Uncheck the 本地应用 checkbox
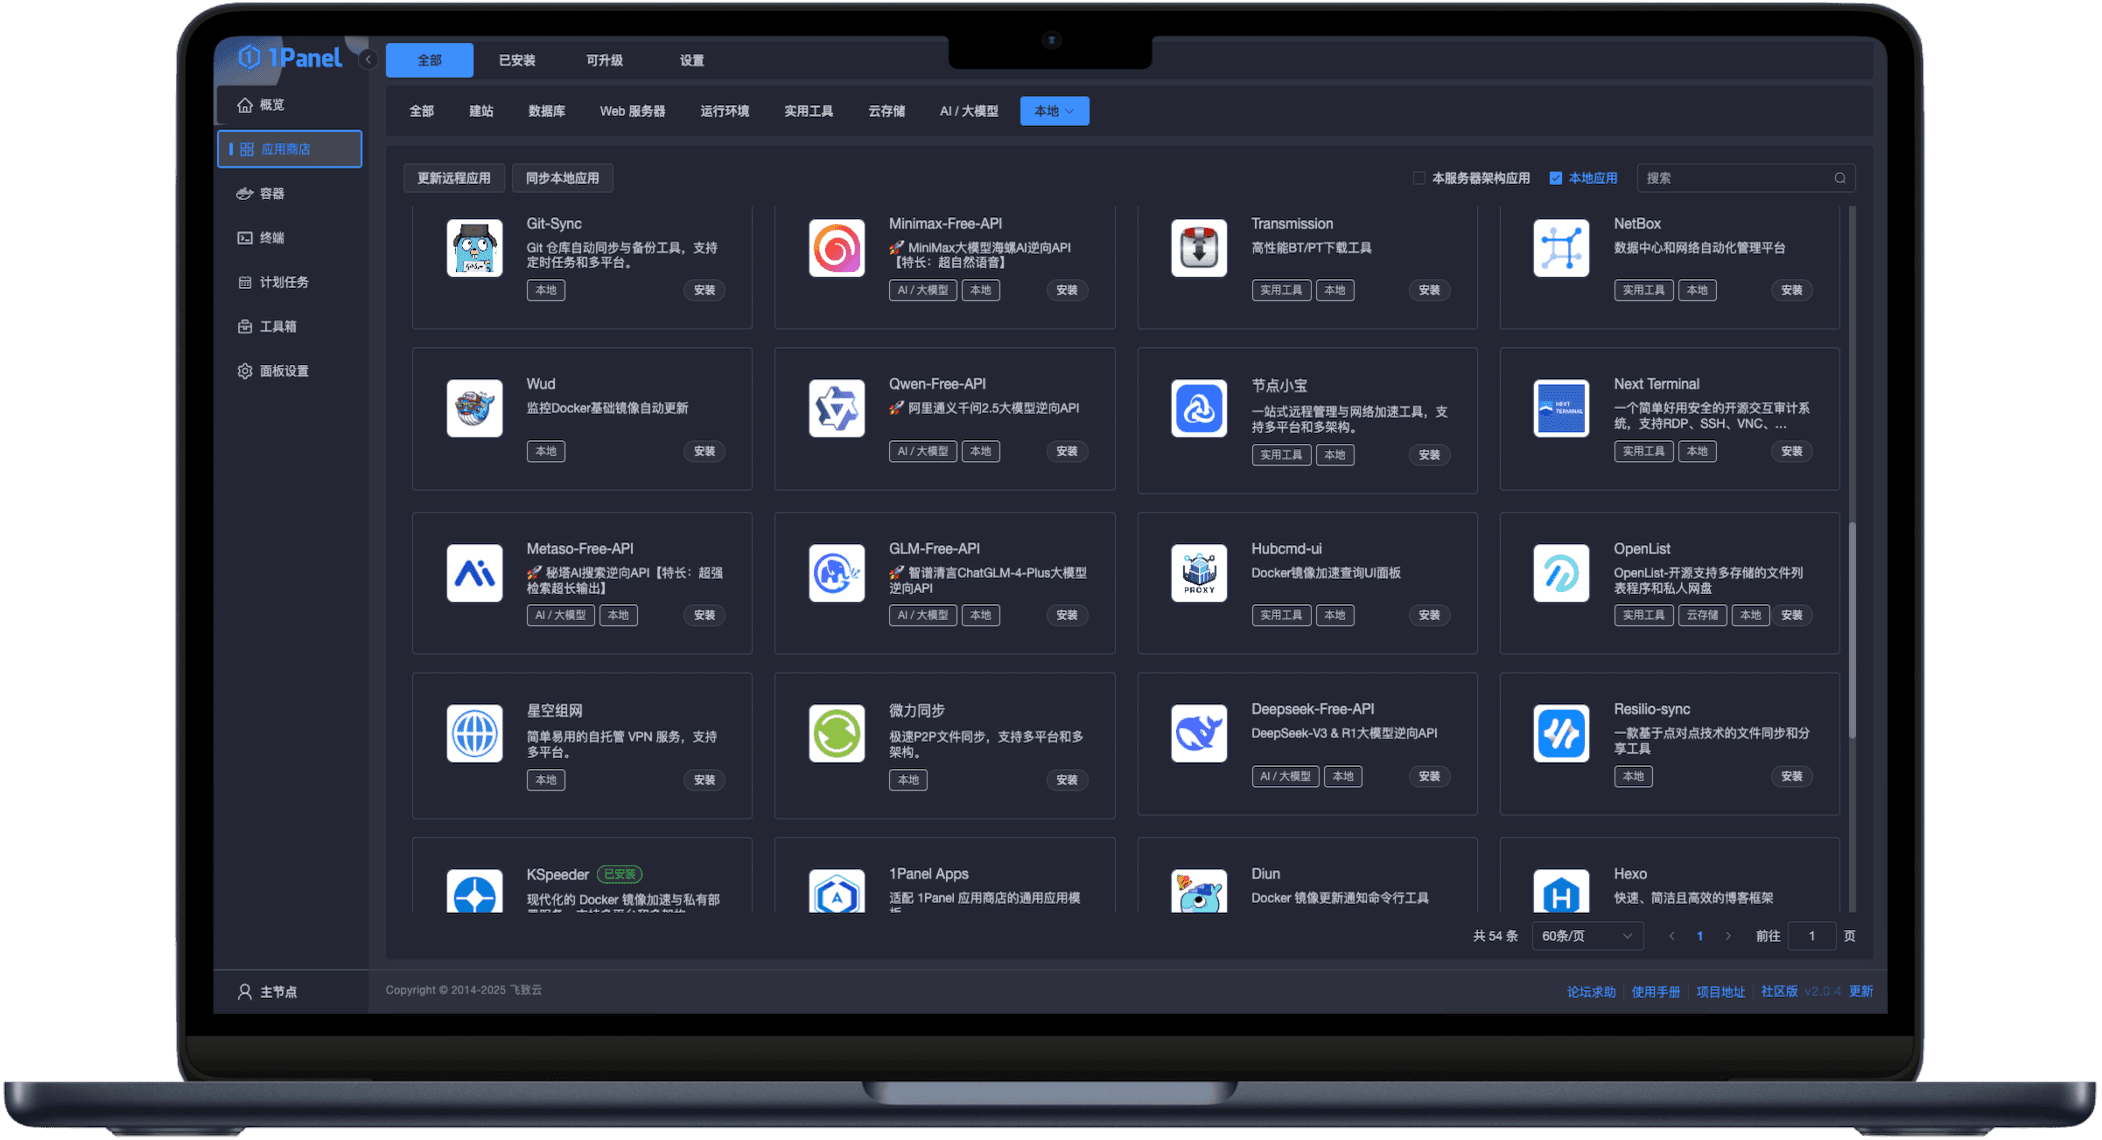This screenshot has width=2102, height=1140. [x=1556, y=178]
